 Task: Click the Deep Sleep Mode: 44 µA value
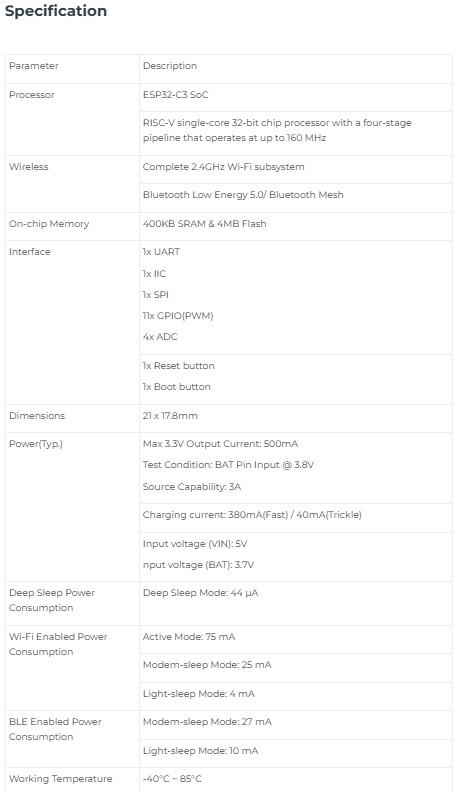[x=200, y=593]
